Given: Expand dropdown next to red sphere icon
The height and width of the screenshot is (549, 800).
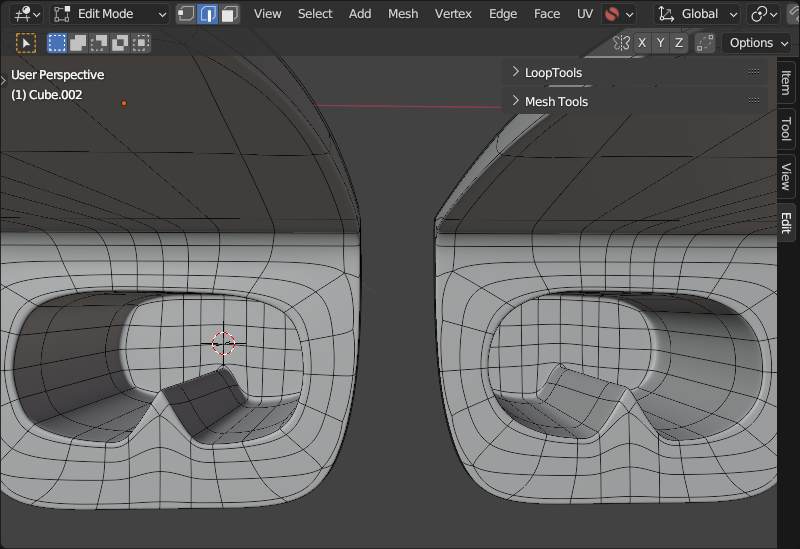Looking at the screenshot, I should (630, 14).
